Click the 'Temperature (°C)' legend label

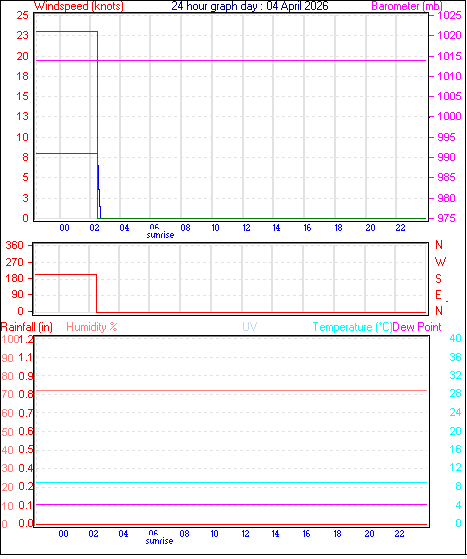click(x=352, y=327)
